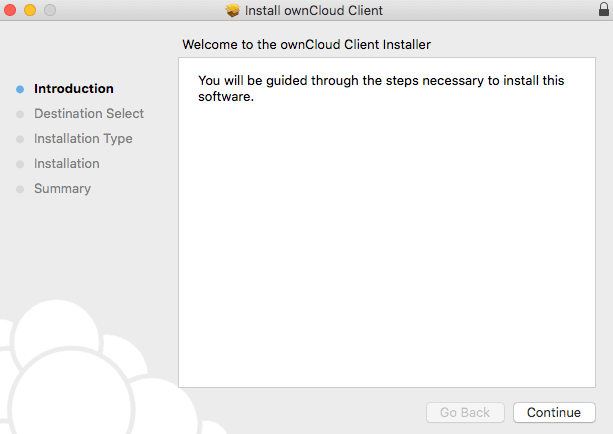This screenshot has height=434, width=613.
Task: Click the guided steps introduction text
Action: point(381,88)
